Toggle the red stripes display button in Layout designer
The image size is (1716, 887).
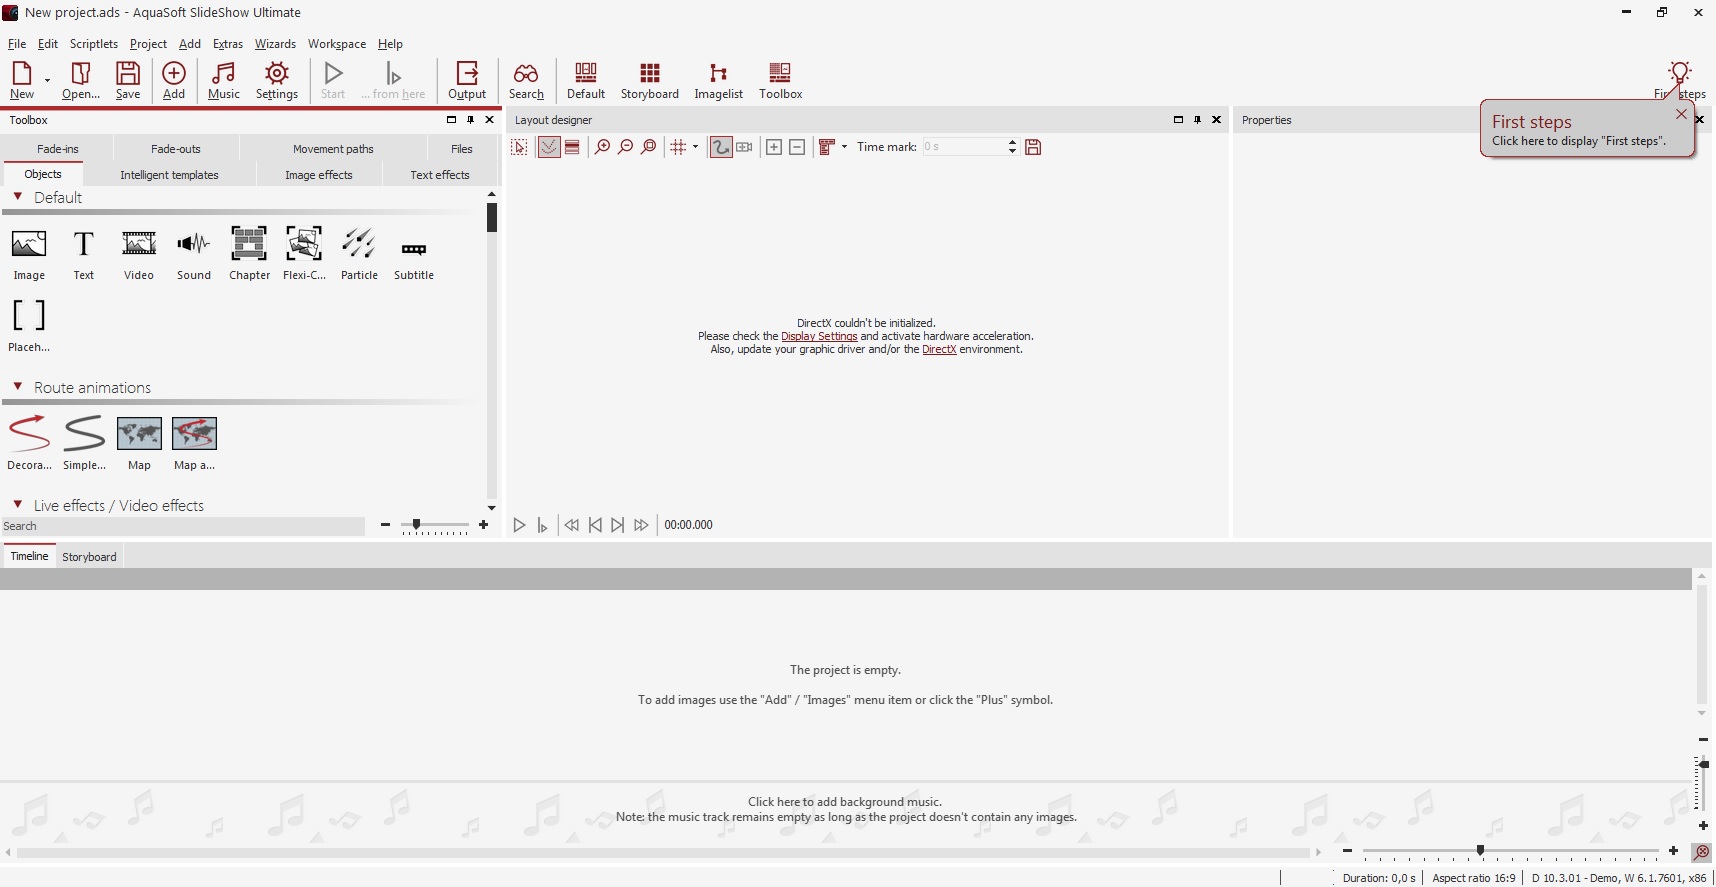[572, 147]
